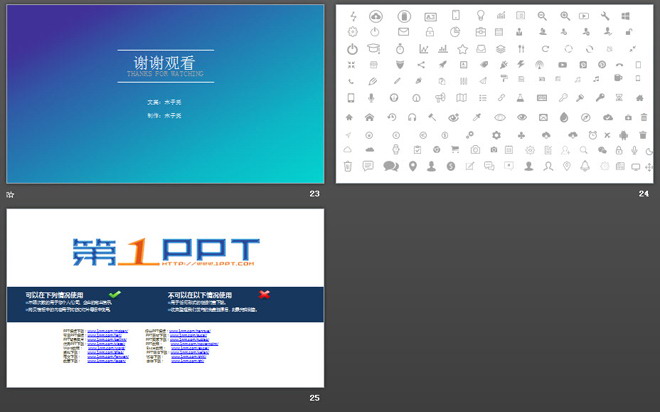This screenshot has height=412, width=660.
Task: Click the 第1PPT logo on slide 25
Action: [x=166, y=252]
